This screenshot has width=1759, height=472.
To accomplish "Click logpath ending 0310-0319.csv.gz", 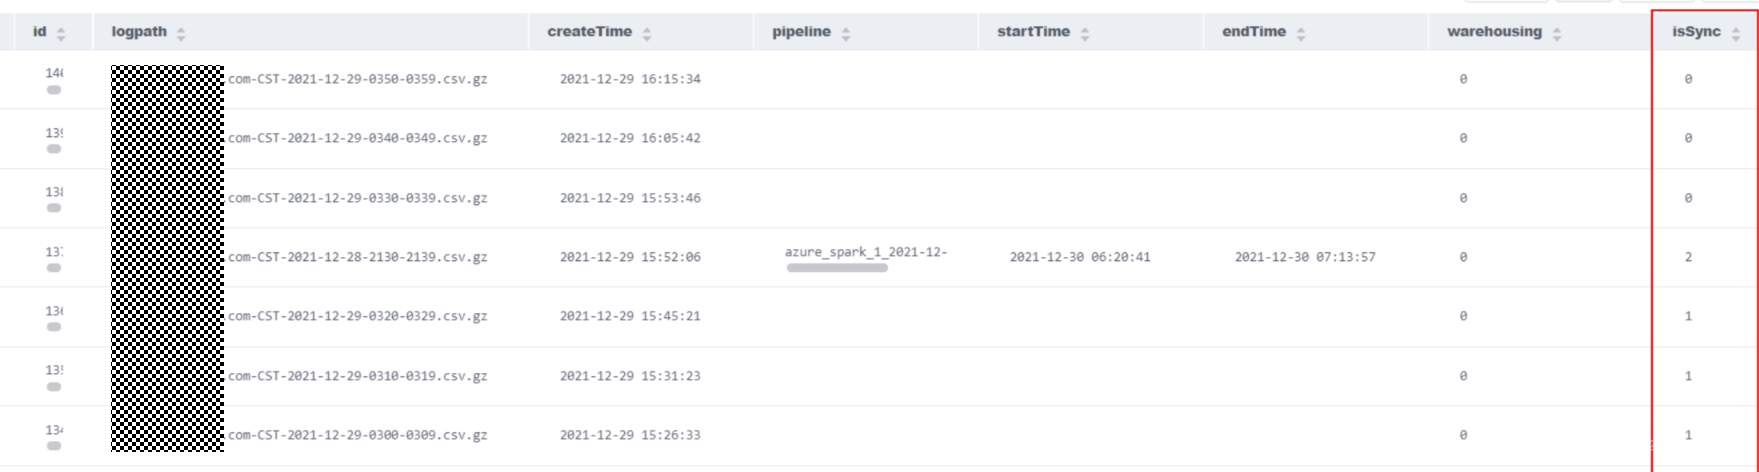I will (x=357, y=376).
